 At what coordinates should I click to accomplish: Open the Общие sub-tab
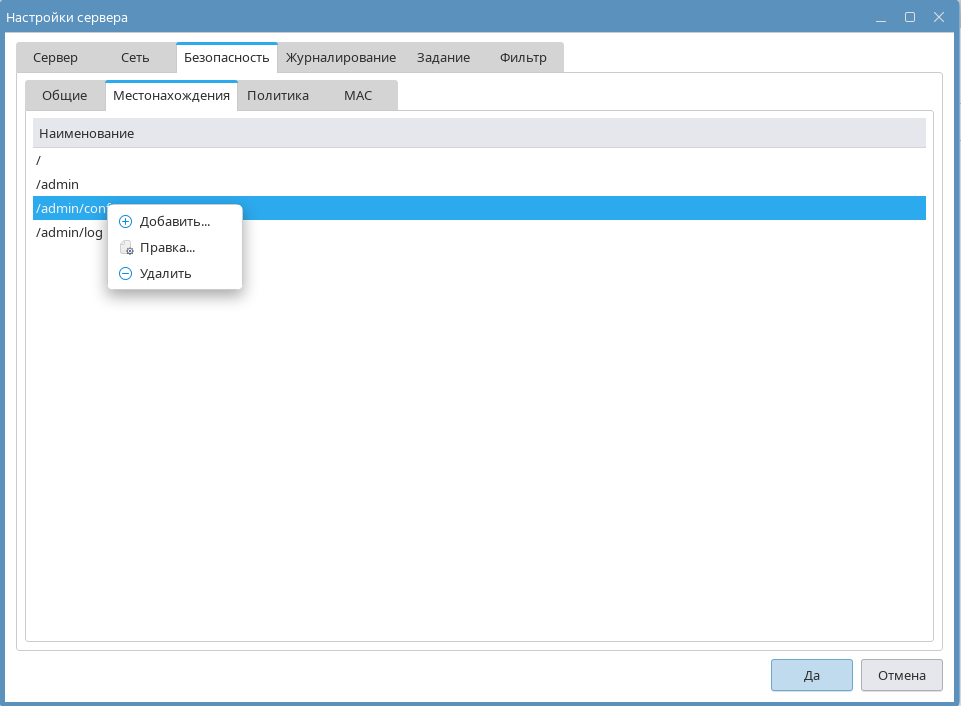click(x=65, y=96)
